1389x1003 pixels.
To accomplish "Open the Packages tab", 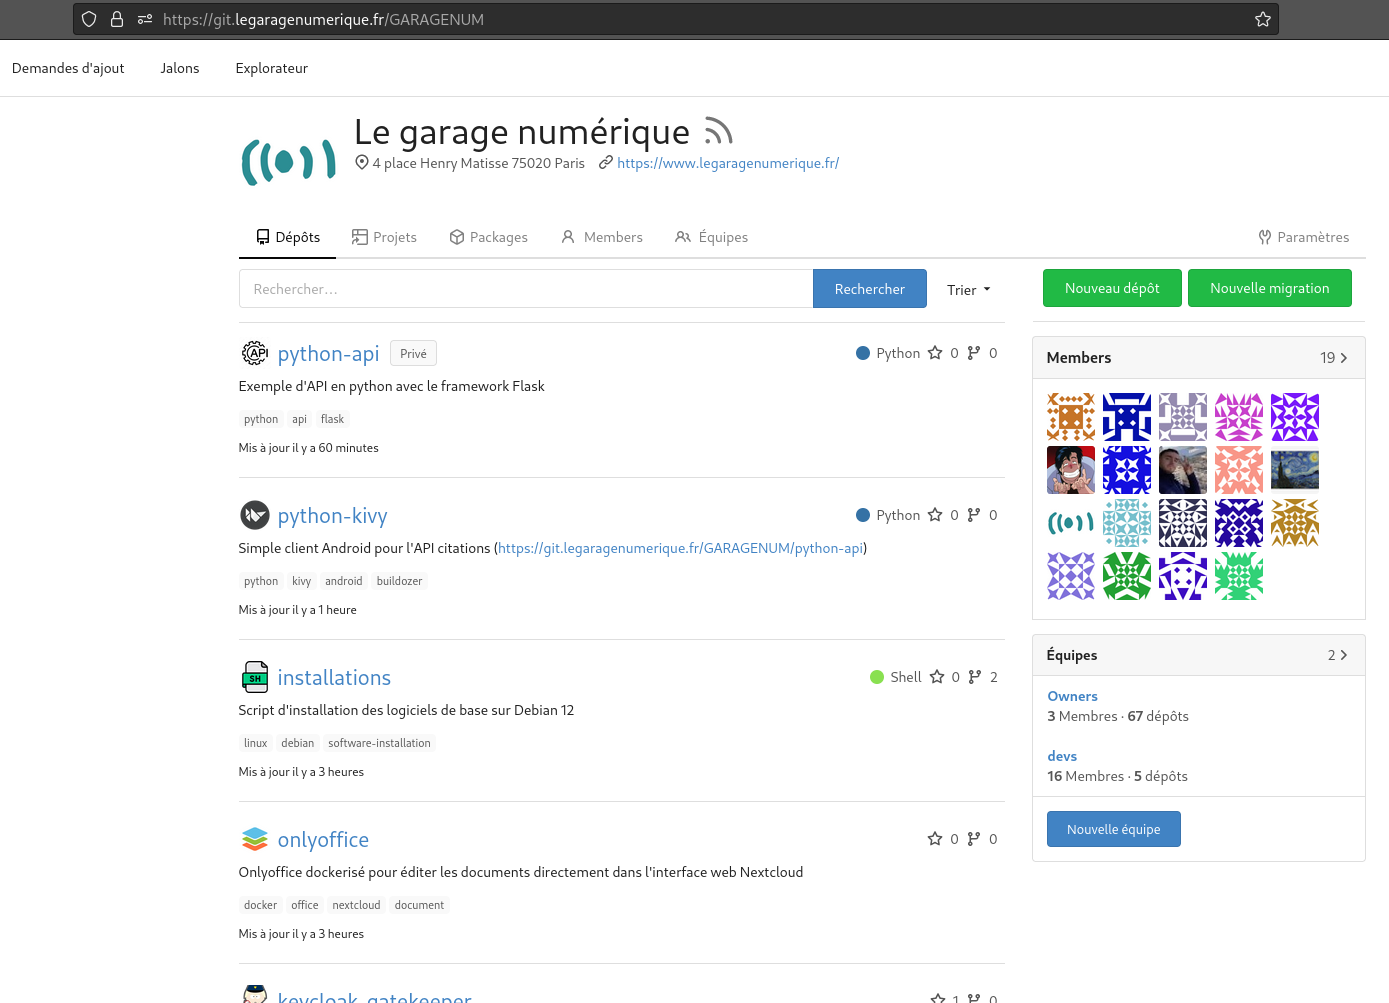I will point(488,237).
